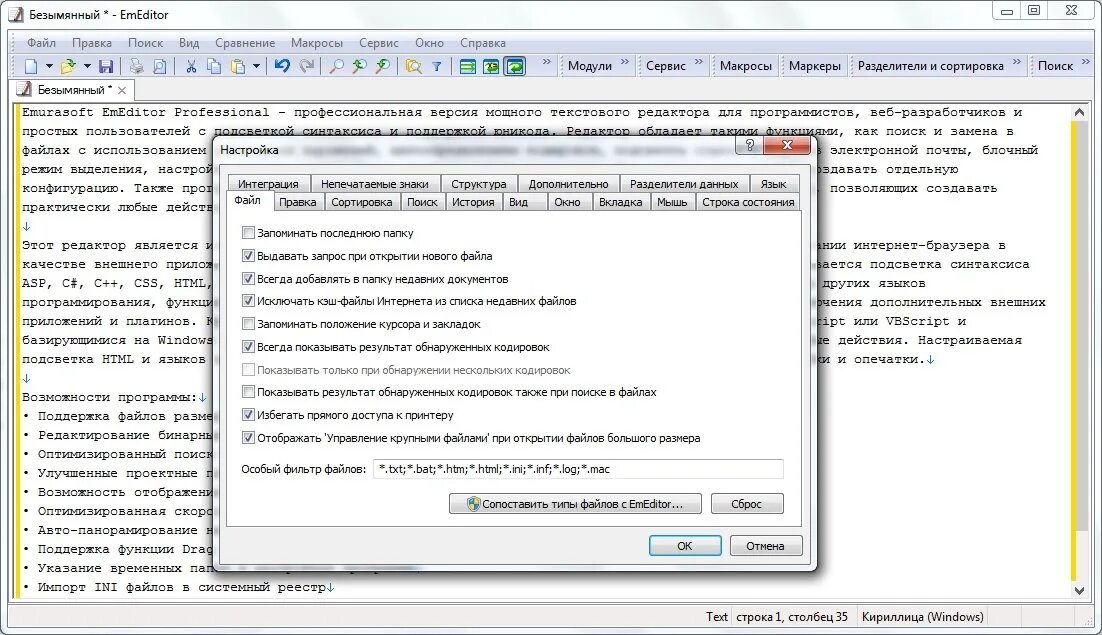The width and height of the screenshot is (1102, 635).
Task: Open the Правка menu
Action: [x=91, y=43]
